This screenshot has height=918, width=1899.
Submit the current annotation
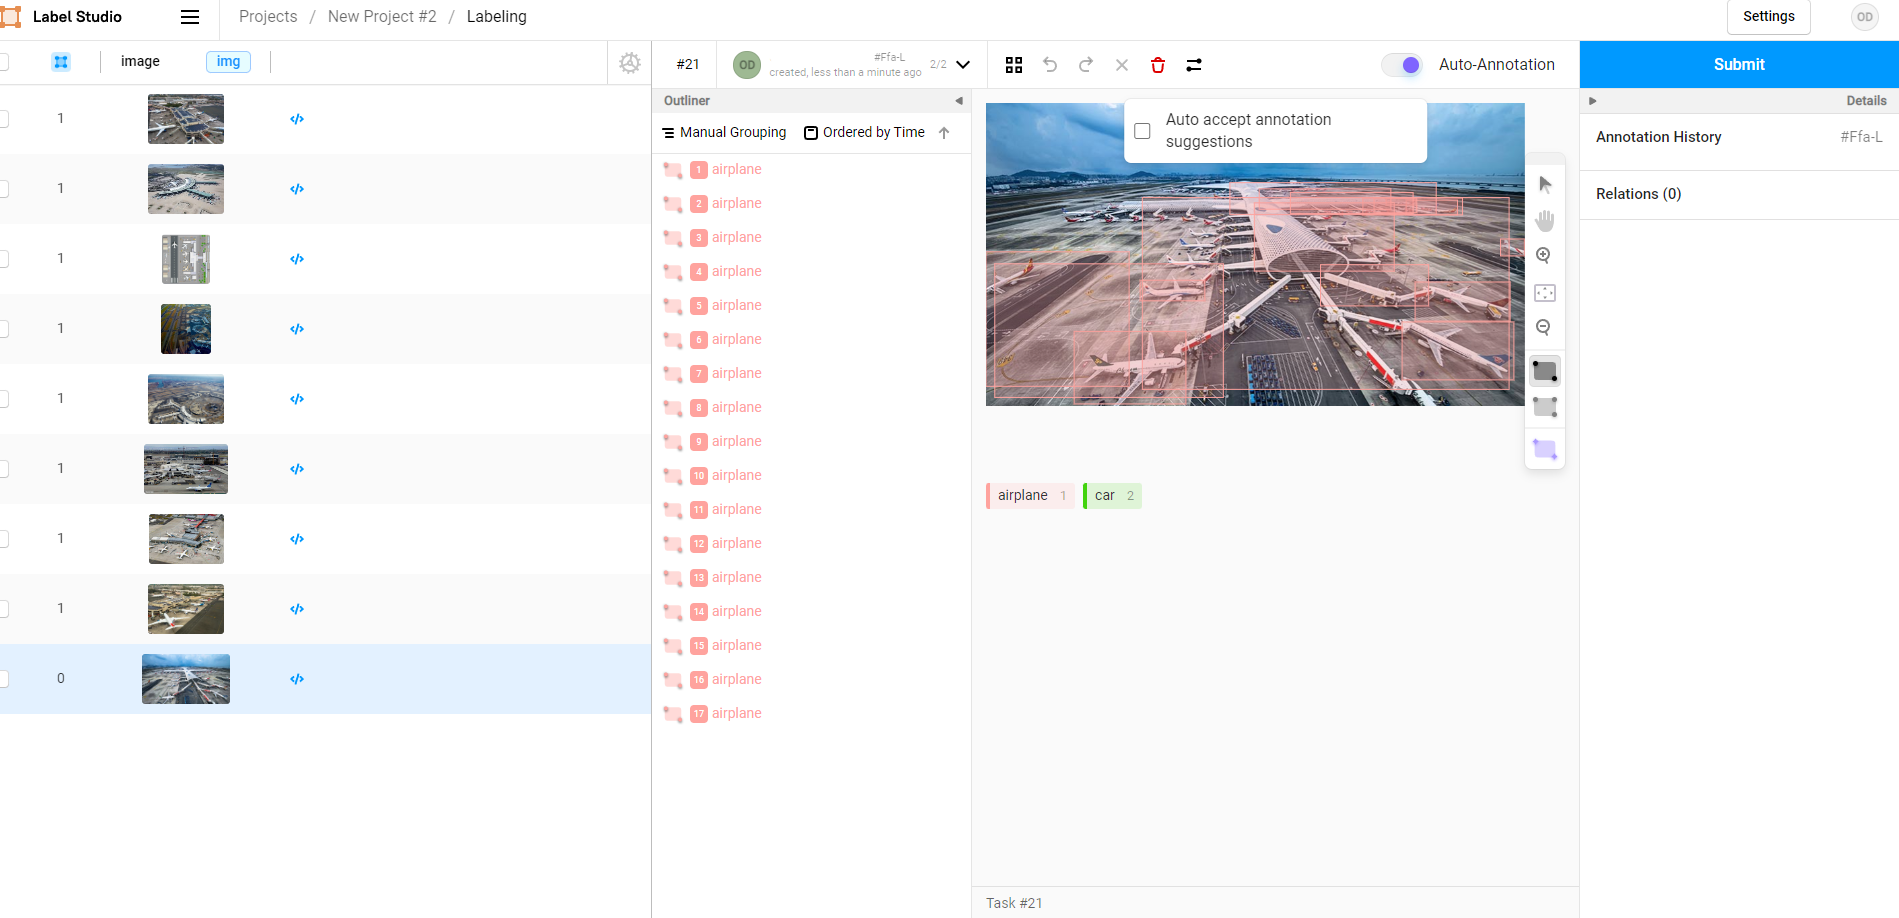coord(1738,64)
